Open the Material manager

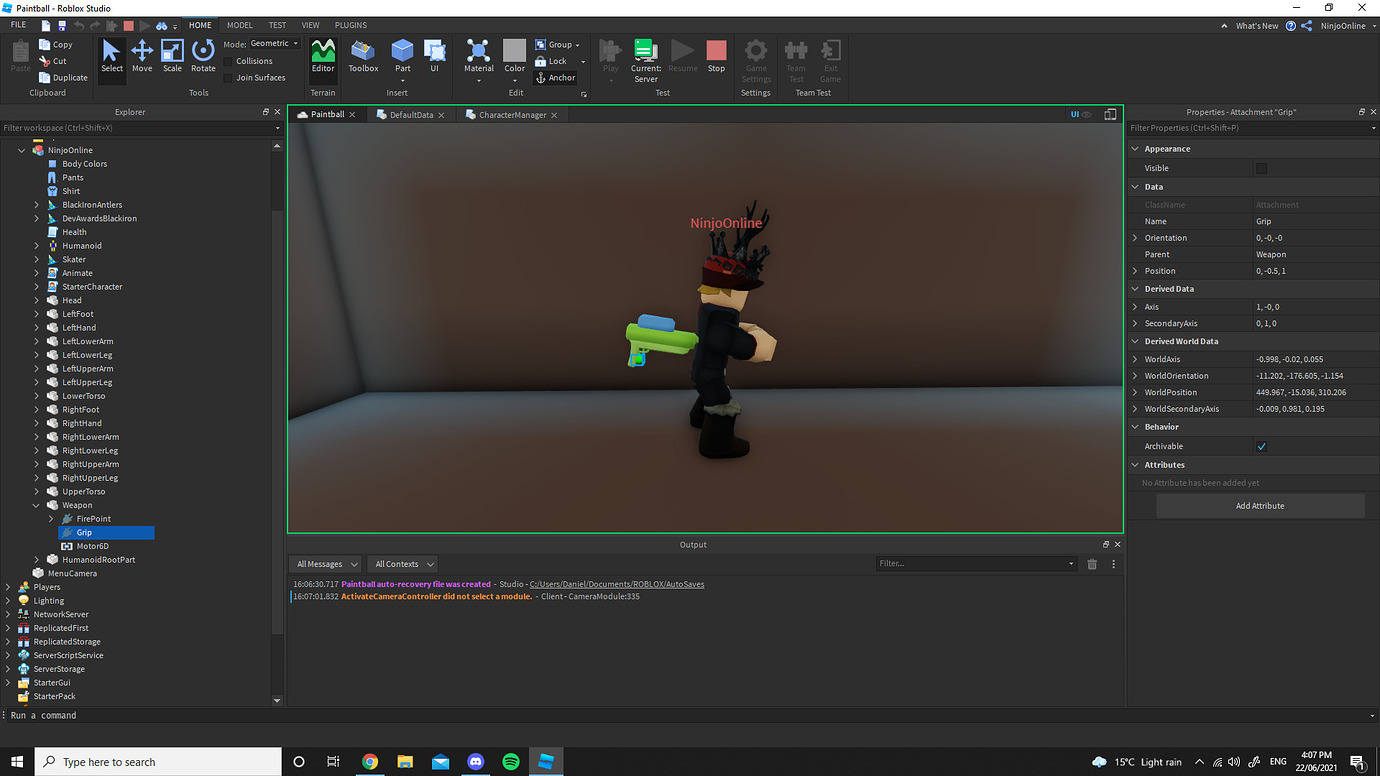point(478,56)
